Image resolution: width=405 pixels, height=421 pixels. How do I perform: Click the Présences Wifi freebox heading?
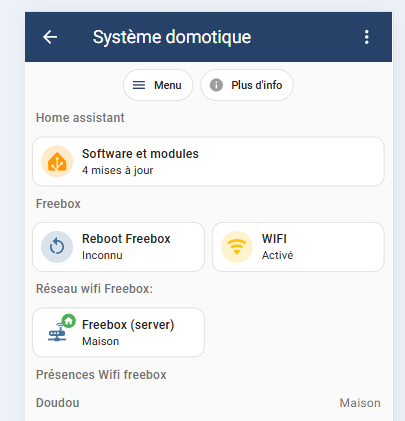coord(101,375)
